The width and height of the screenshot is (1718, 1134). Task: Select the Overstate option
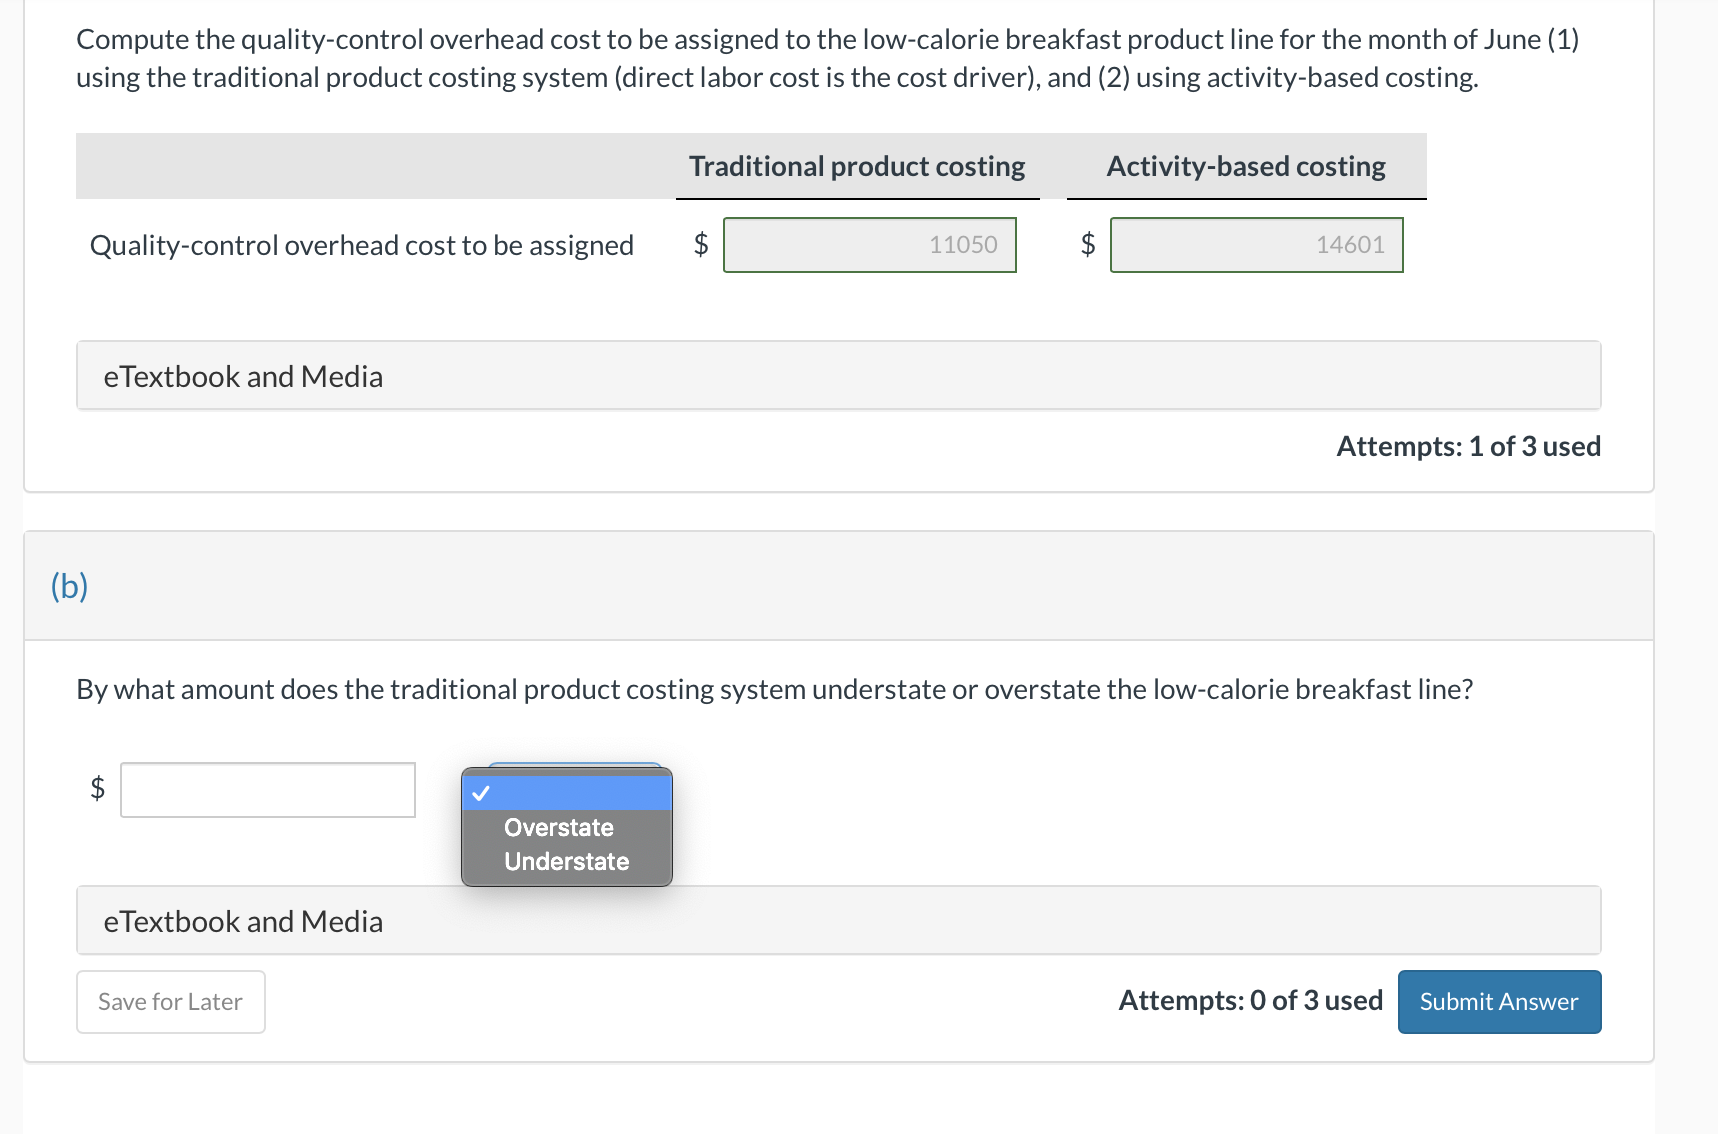coord(558,827)
